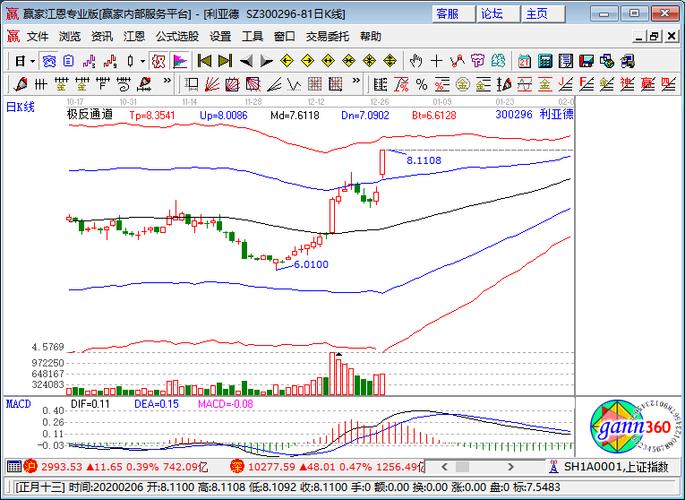Select the crosshair cursor tool
Viewport: 685px width, 500px height.
[x=436, y=61]
